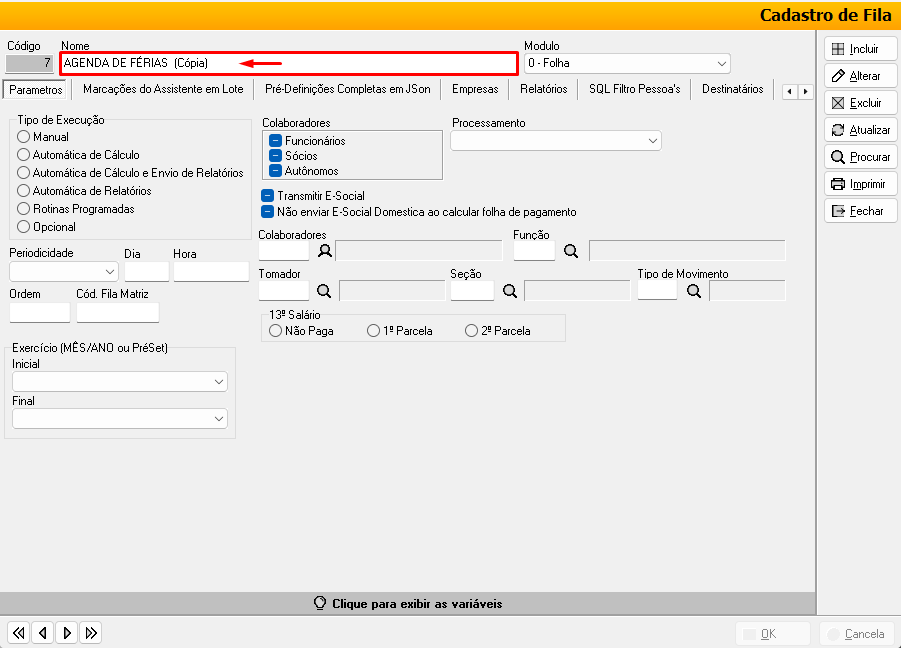This screenshot has height=648, width=901.
Task: Click the Tomador search magnifier icon
Action: coord(324,291)
